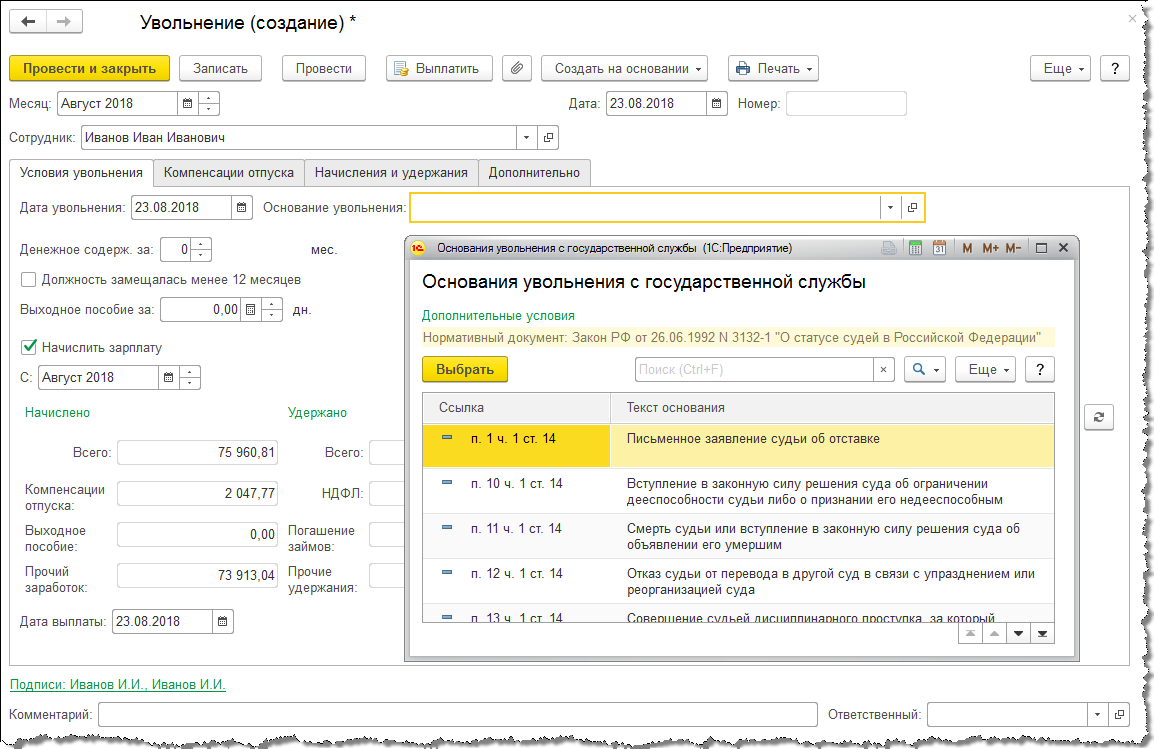This screenshot has height=749, width=1154.
Task: Expand Основание увольнения dropdown arrow
Action: [x=890, y=207]
